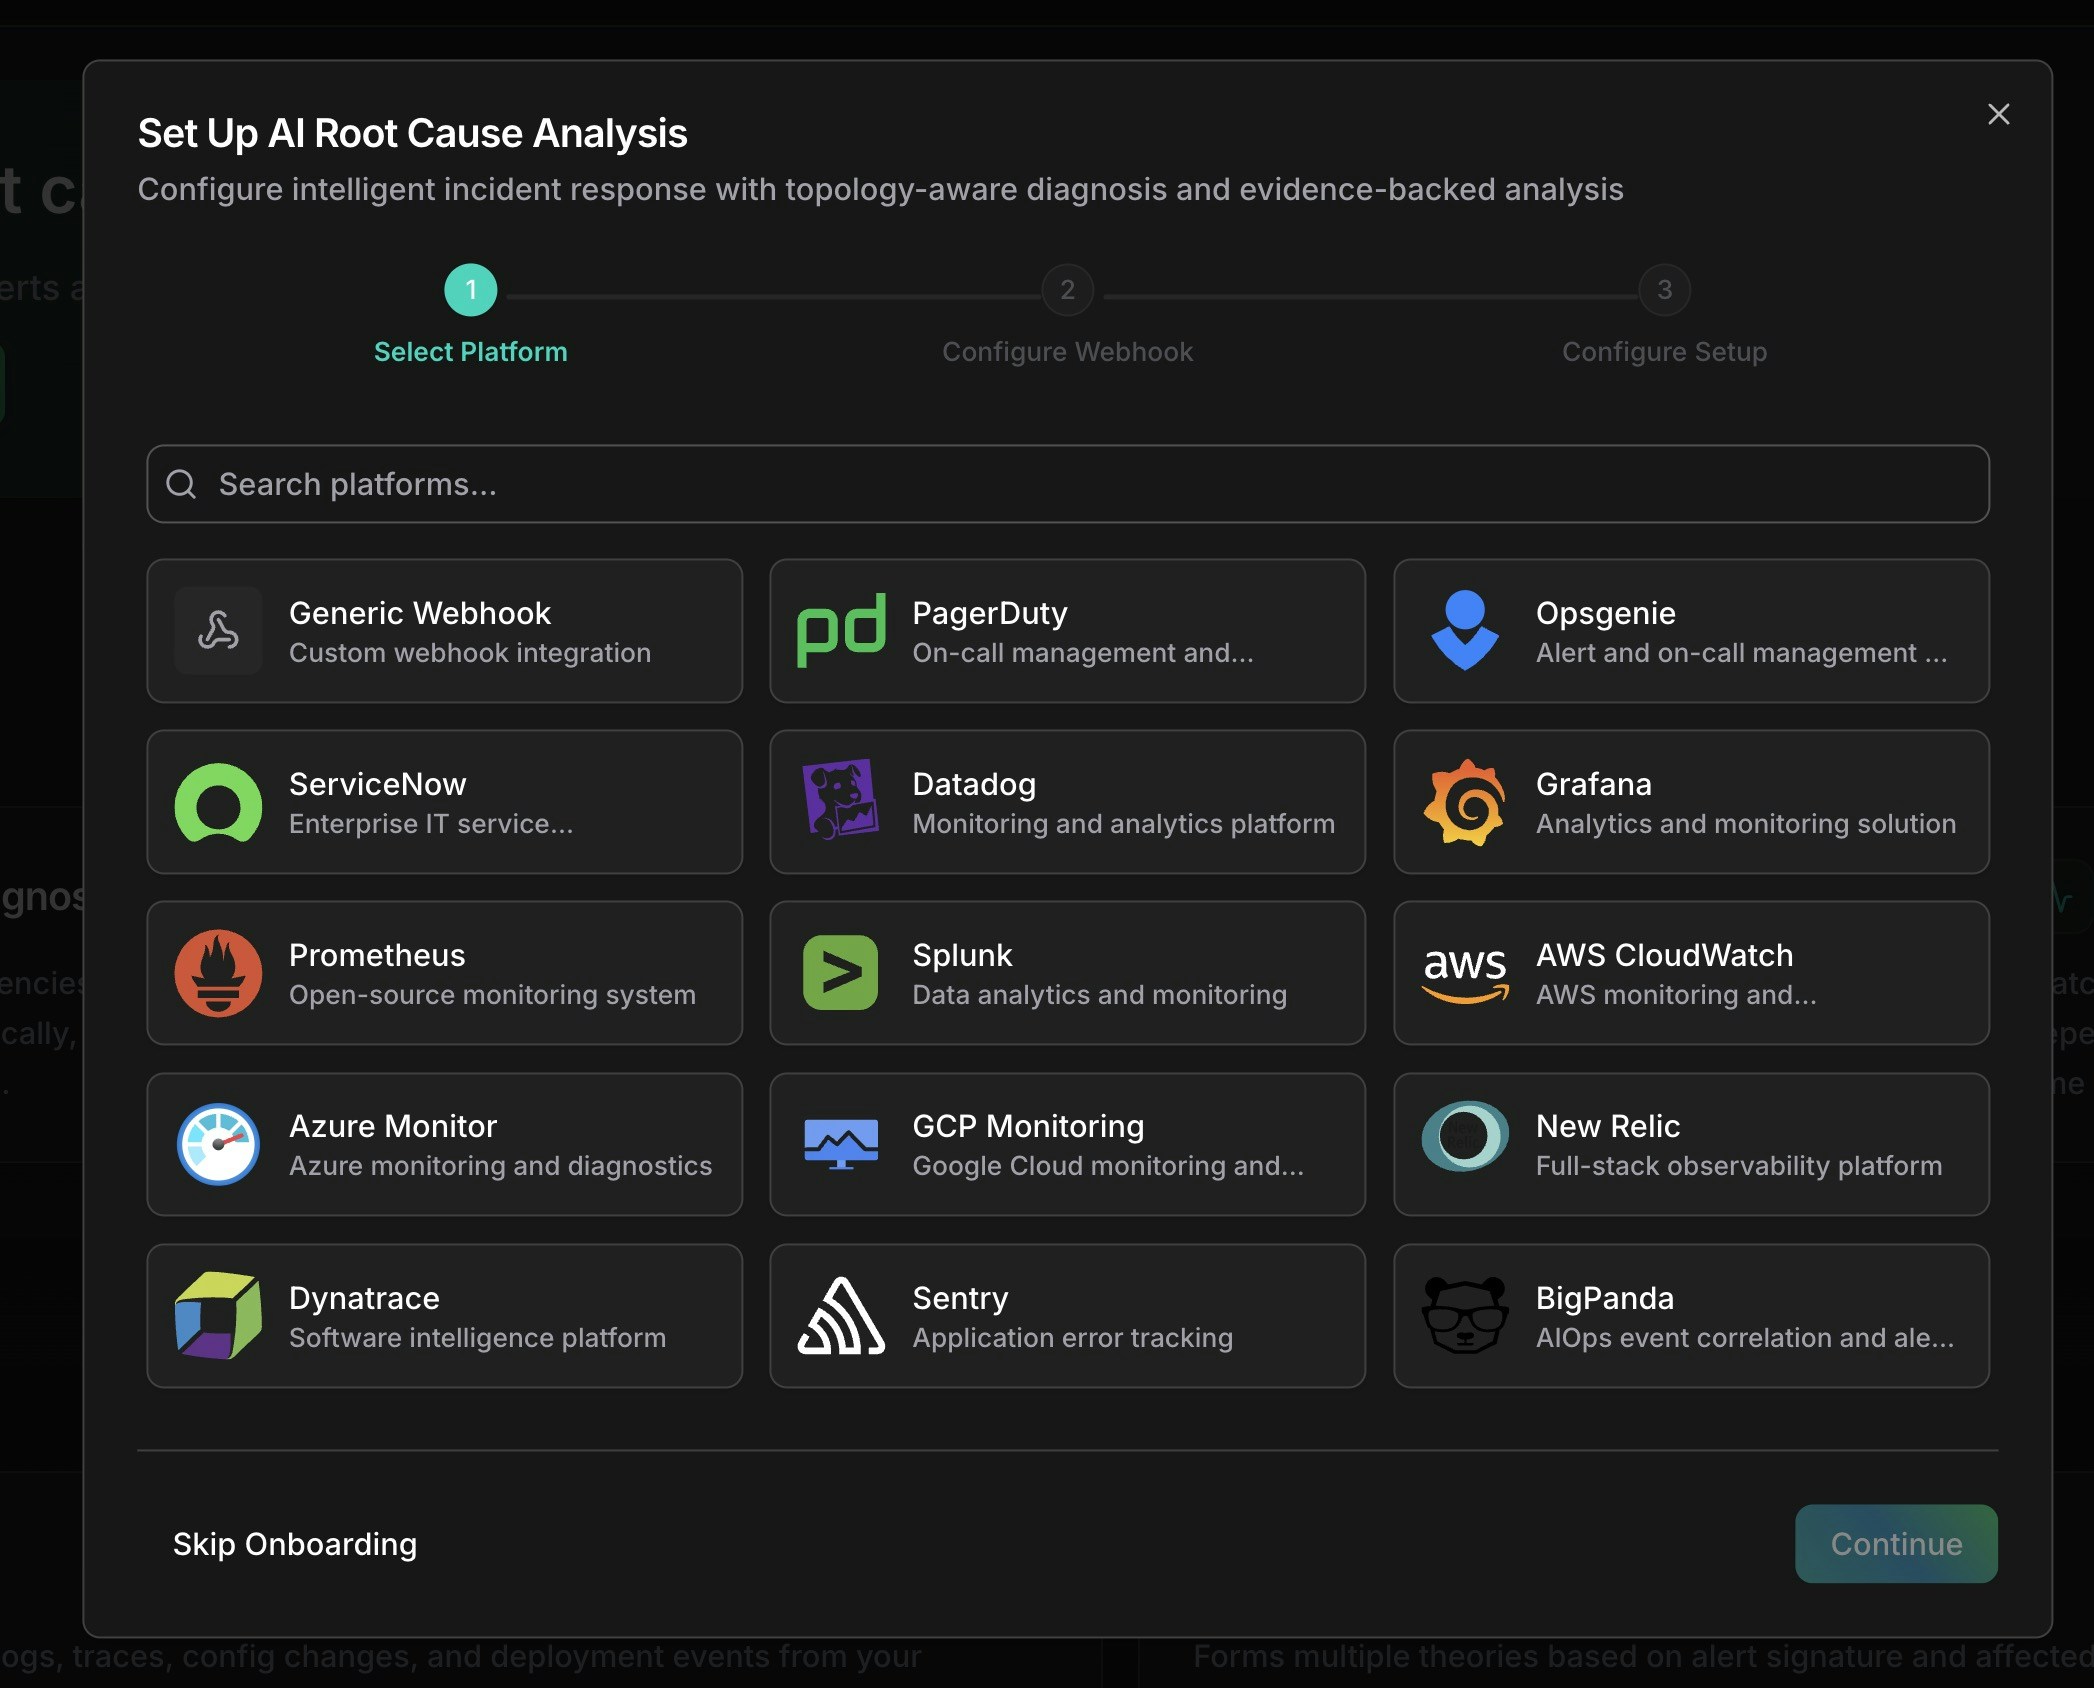The image size is (2094, 1688).
Task: Click the New Relic logo
Action: click(1463, 1145)
